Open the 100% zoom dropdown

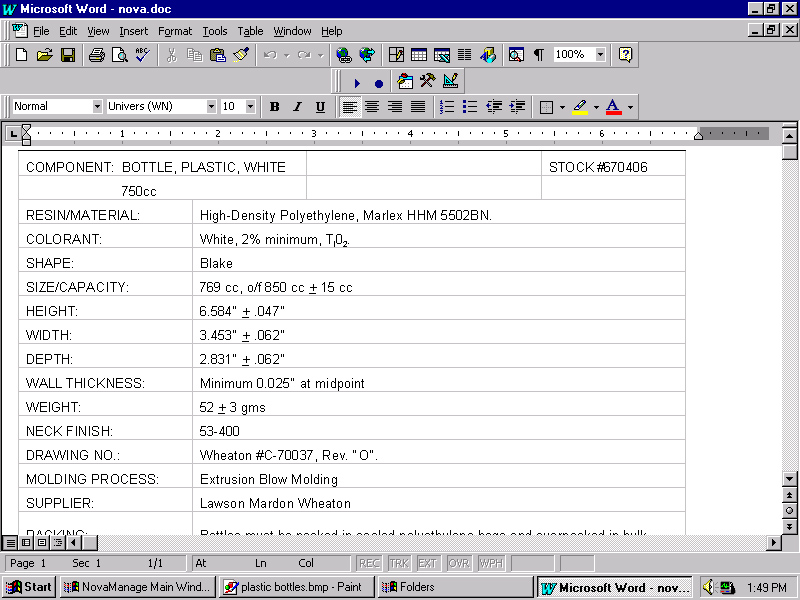tap(600, 55)
